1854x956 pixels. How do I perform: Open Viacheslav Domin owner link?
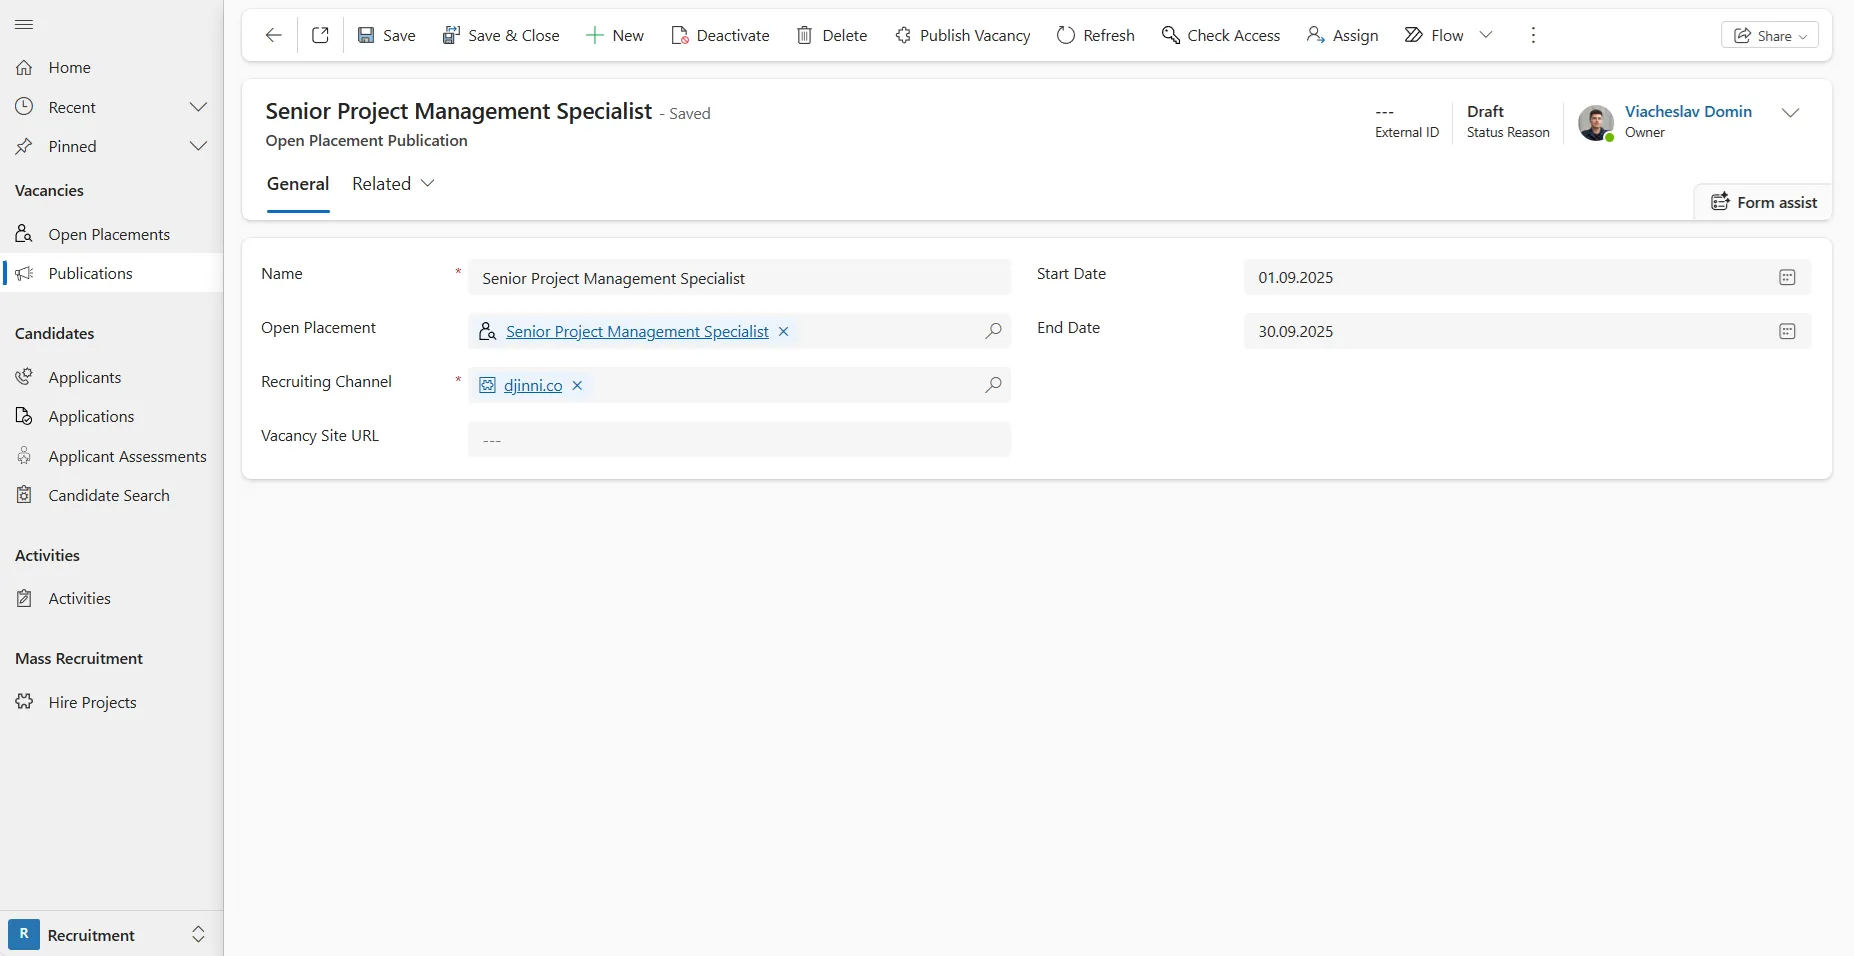[1688, 112]
